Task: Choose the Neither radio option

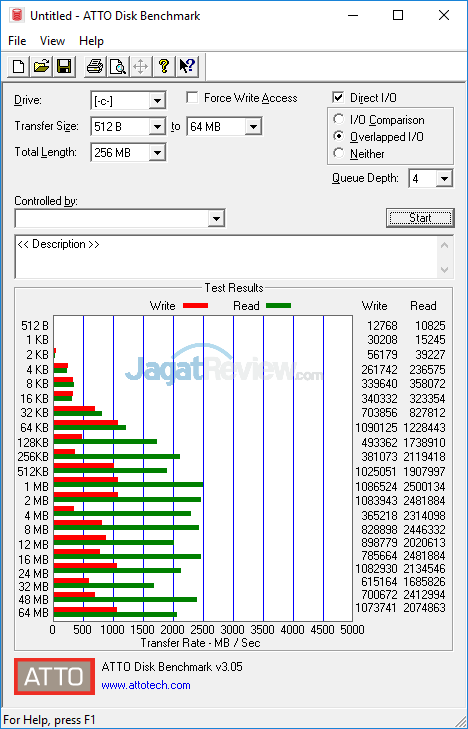Action: click(x=339, y=153)
